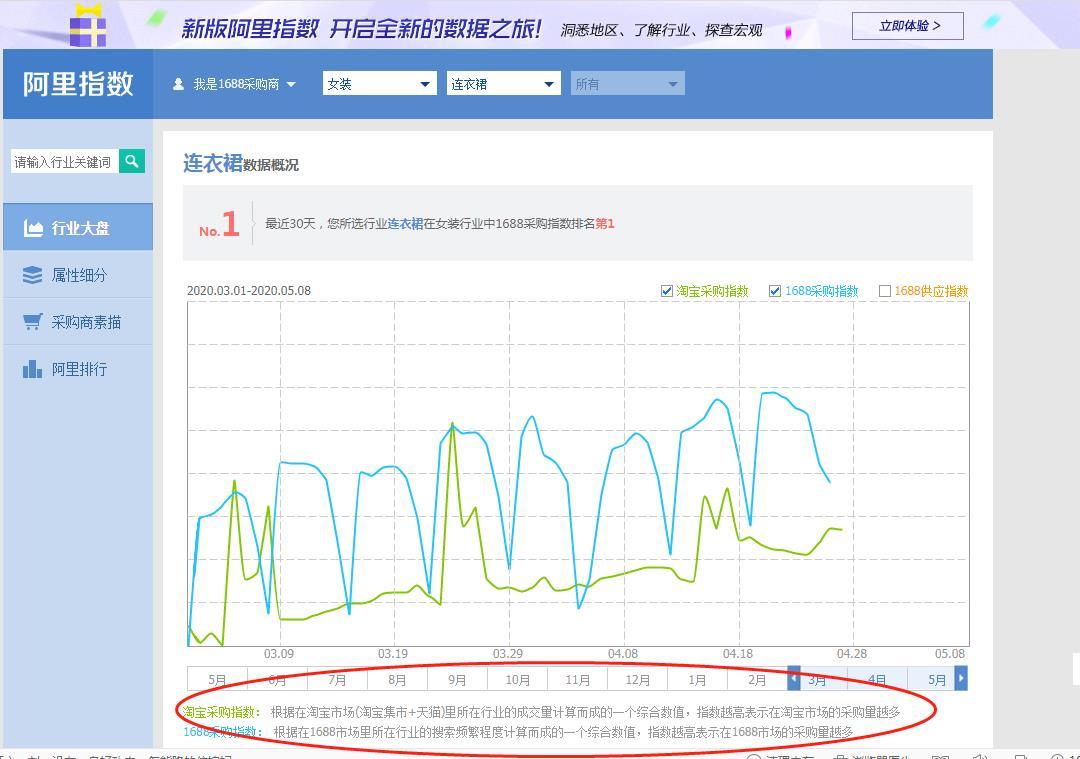Image resolution: width=1080 pixels, height=759 pixels.
Task: Open the 属性细分 menu item
Action: coord(78,275)
